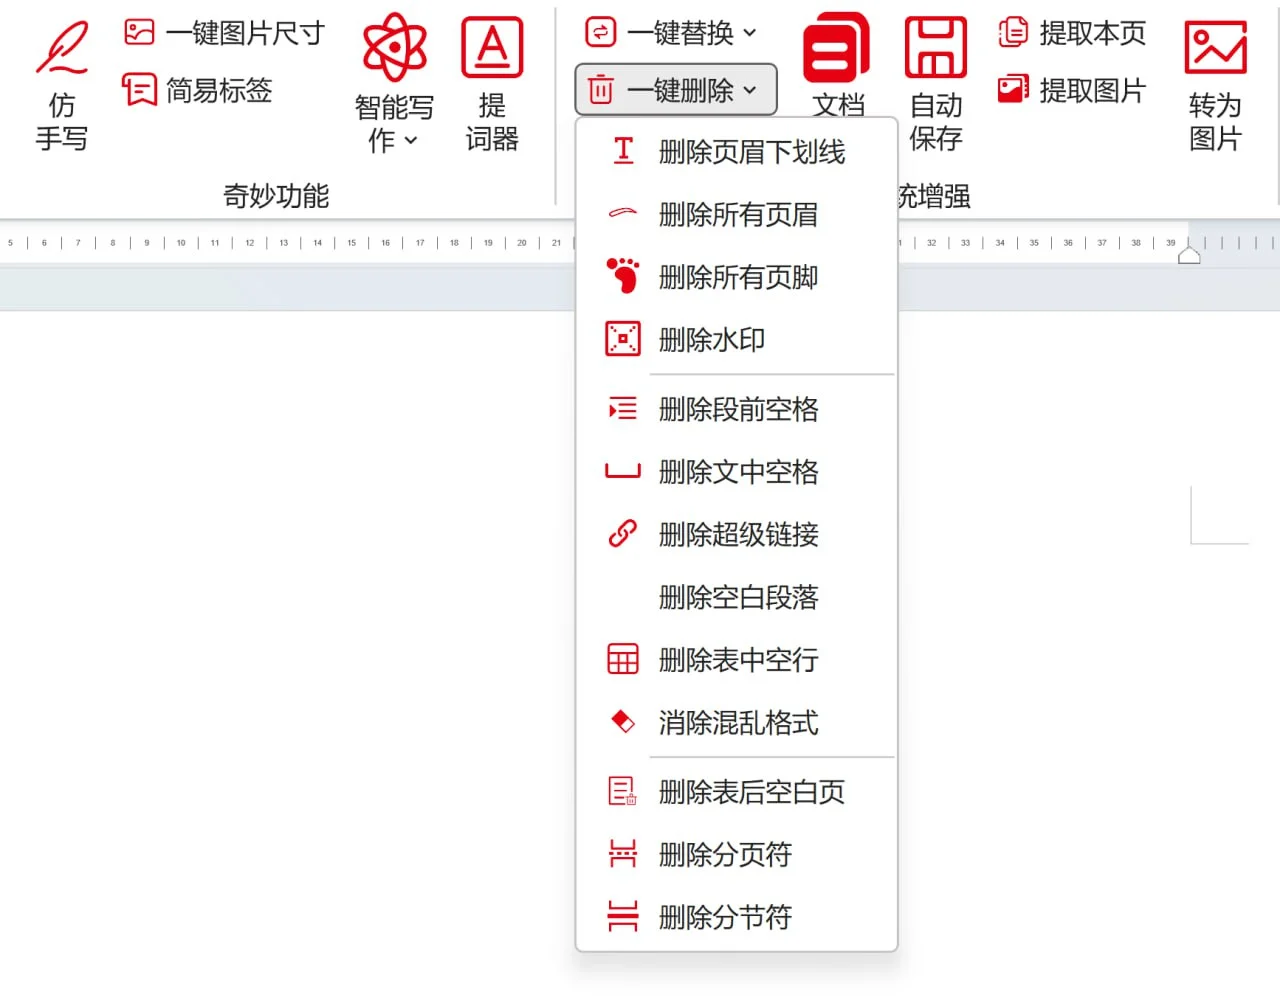Click the 提取图片 extract images icon
Image resolution: width=1280 pixels, height=1006 pixels.
[x=1013, y=90]
